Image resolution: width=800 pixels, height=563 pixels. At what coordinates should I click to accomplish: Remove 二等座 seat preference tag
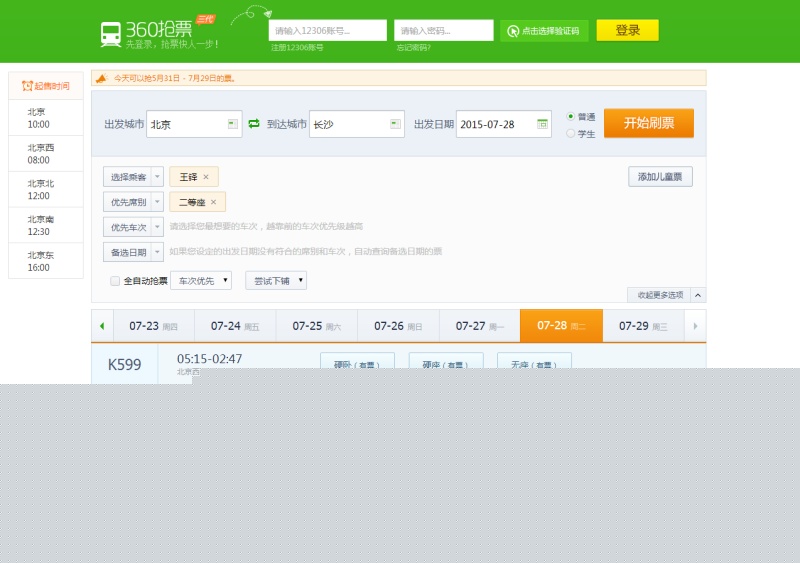213,202
